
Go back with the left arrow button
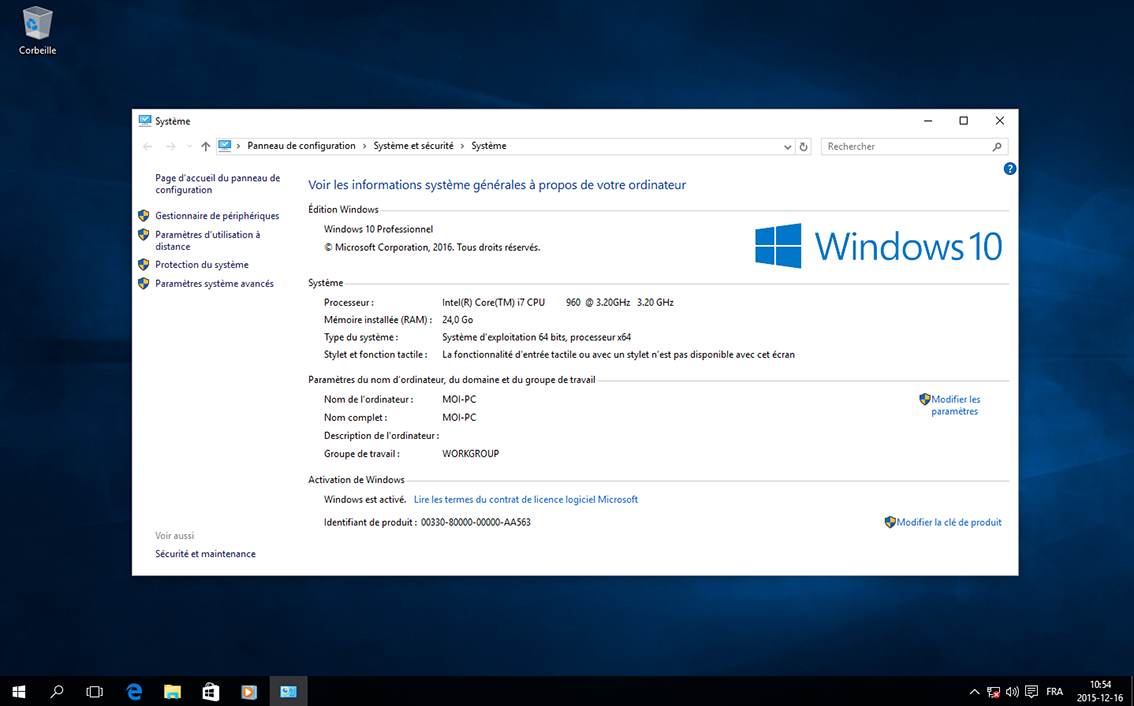coord(148,146)
